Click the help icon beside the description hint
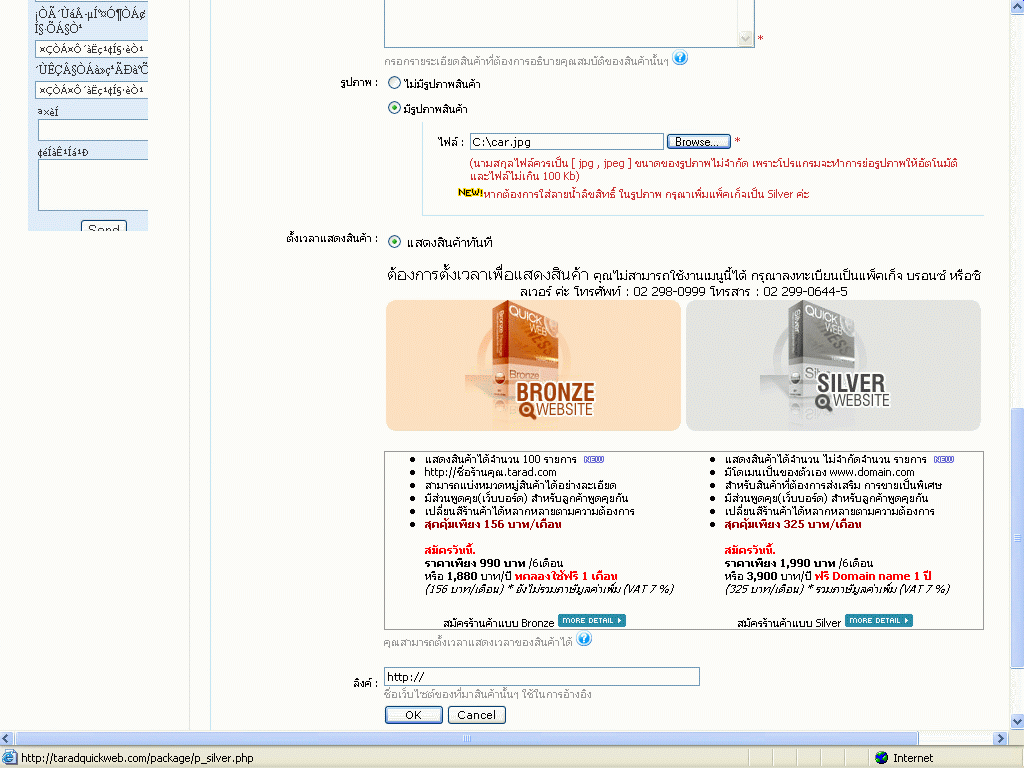Image resolution: width=1024 pixels, height=768 pixels. pos(680,58)
